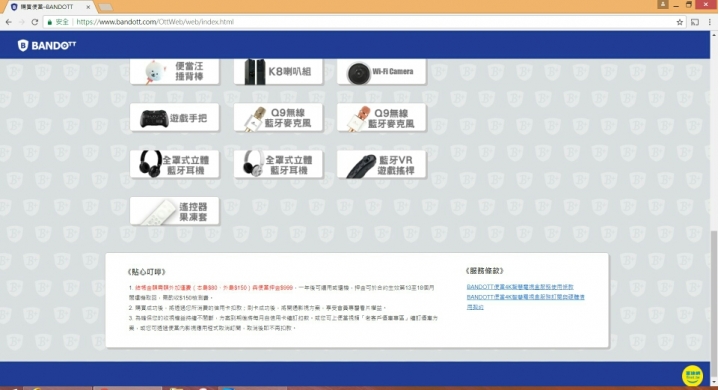Screen dimensions: 720x390
Task: Click the scrollbar up arrow
Action: click(x=714, y=35)
